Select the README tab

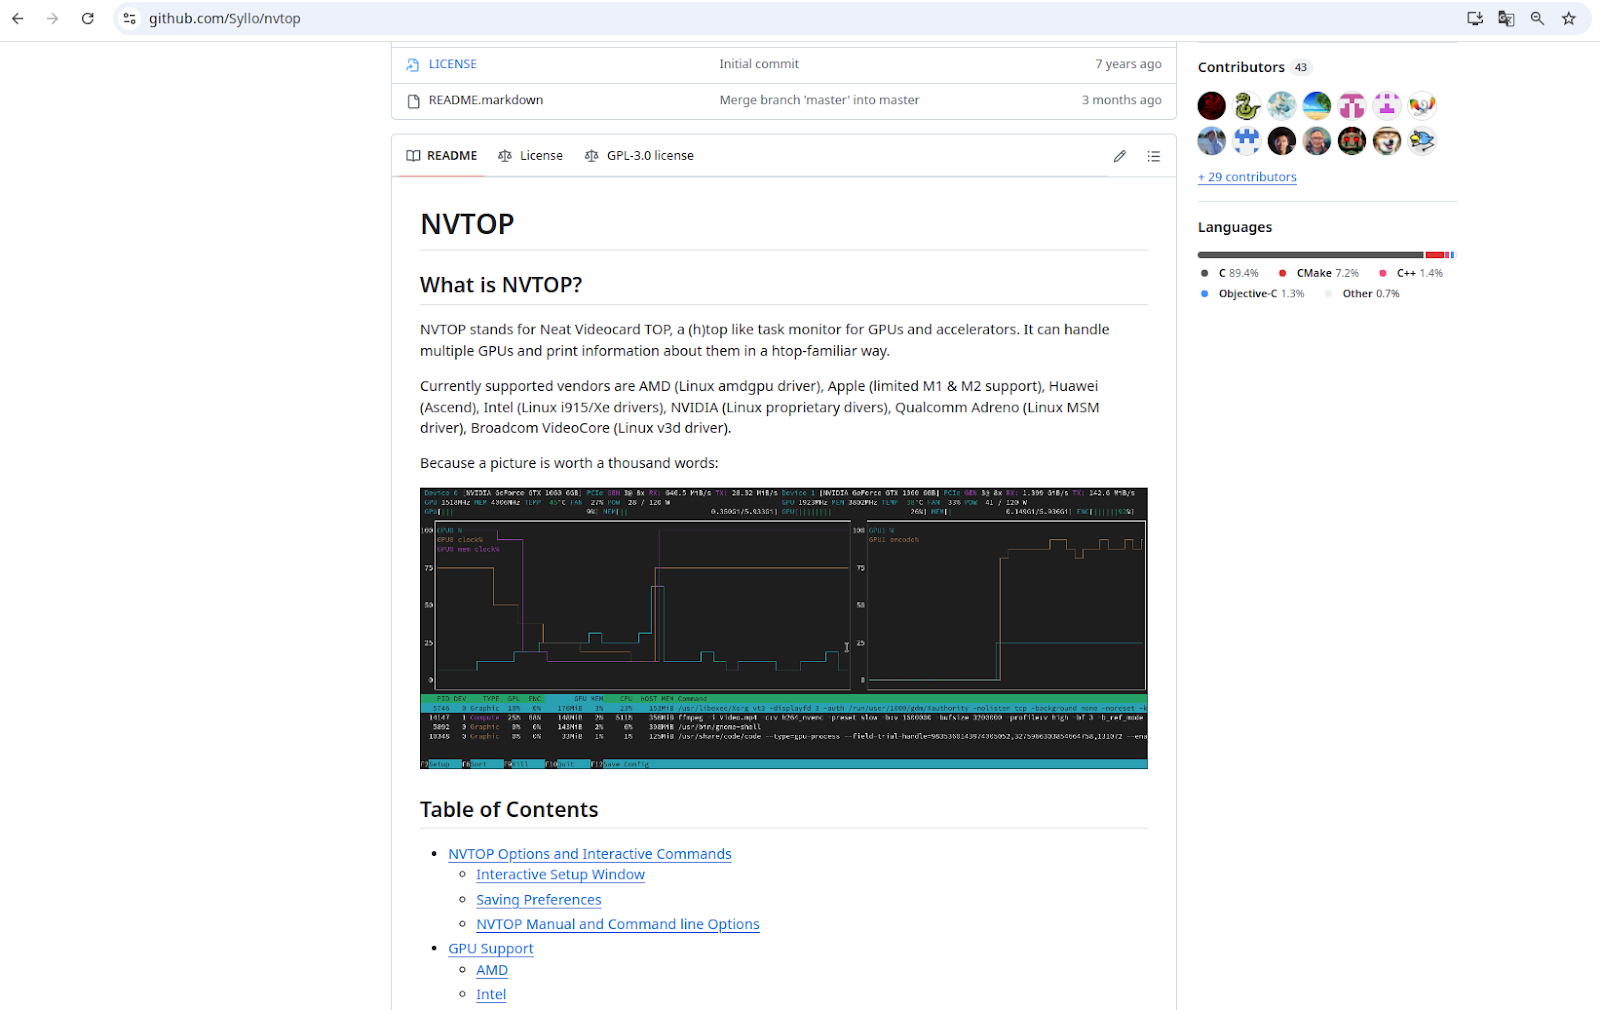(x=441, y=156)
